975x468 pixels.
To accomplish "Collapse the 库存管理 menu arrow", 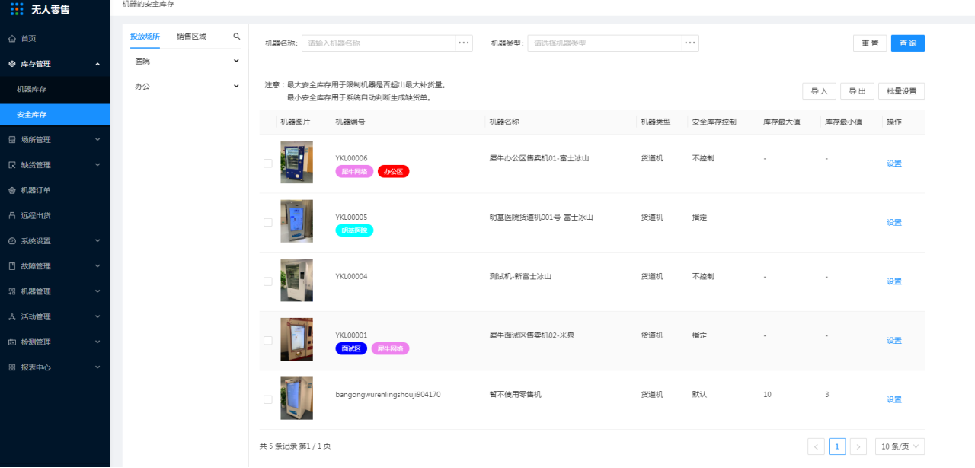I will coord(98,64).
